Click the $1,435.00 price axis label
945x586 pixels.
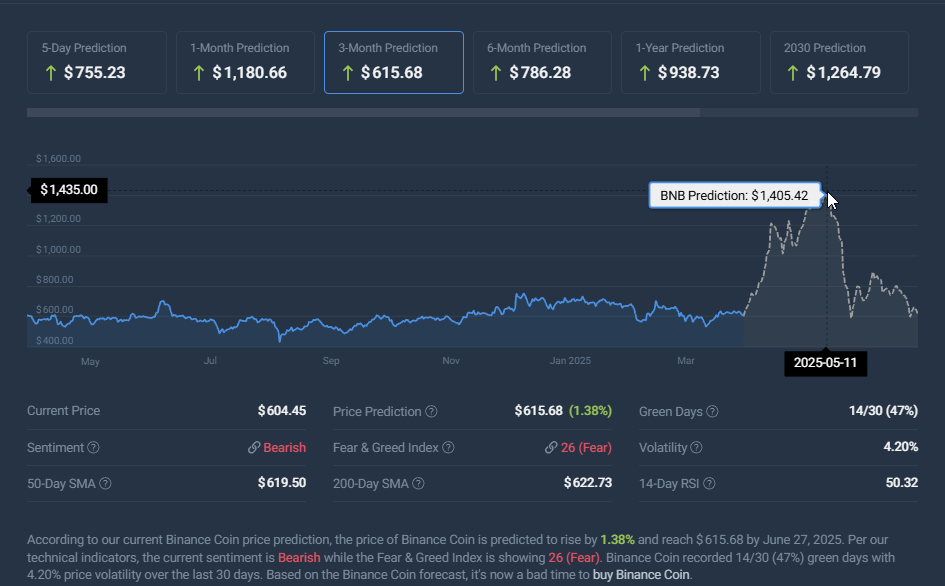tap(69, 190)
